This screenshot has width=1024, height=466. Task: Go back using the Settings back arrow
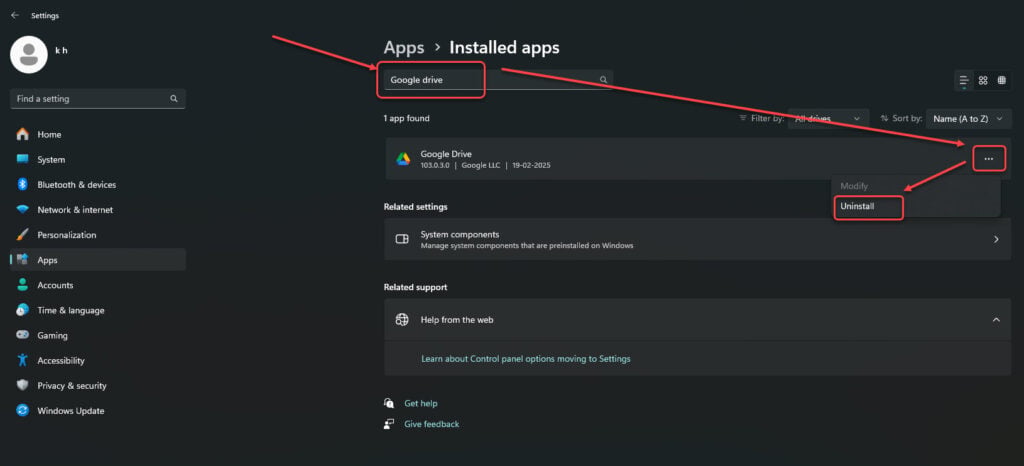[x=14, y=15]
